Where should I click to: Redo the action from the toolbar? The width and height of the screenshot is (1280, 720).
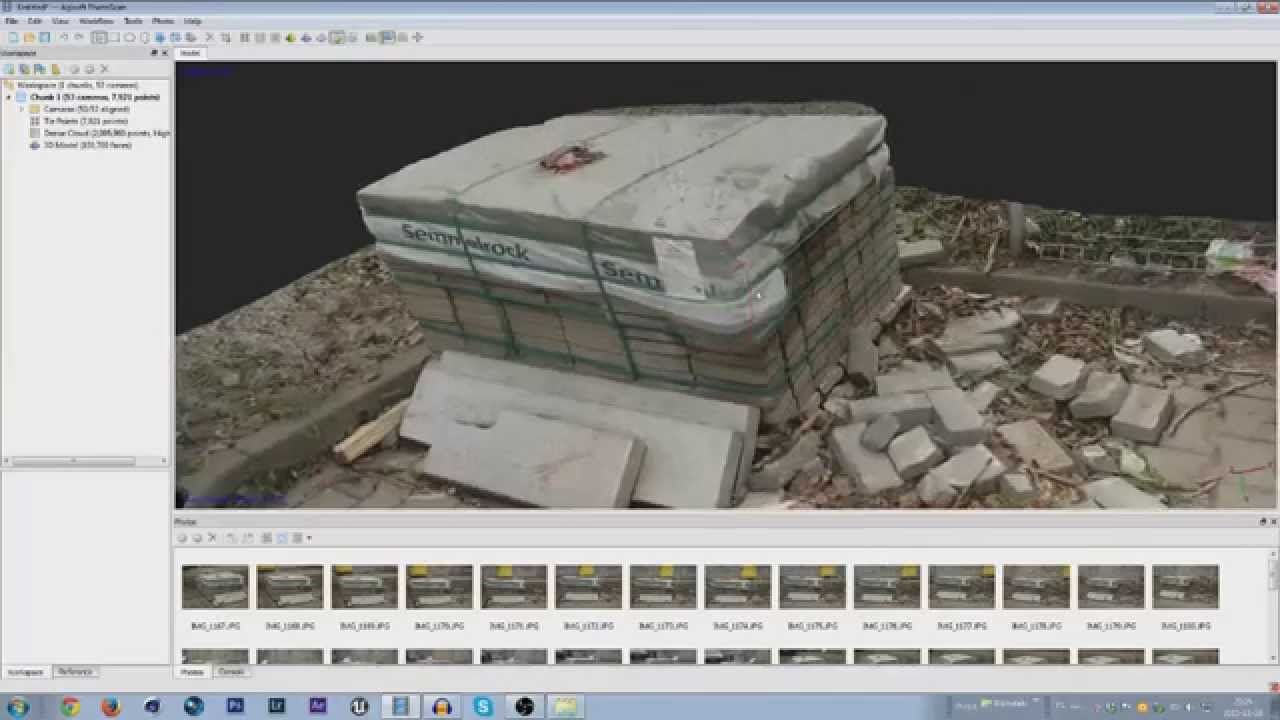(79, 38)
